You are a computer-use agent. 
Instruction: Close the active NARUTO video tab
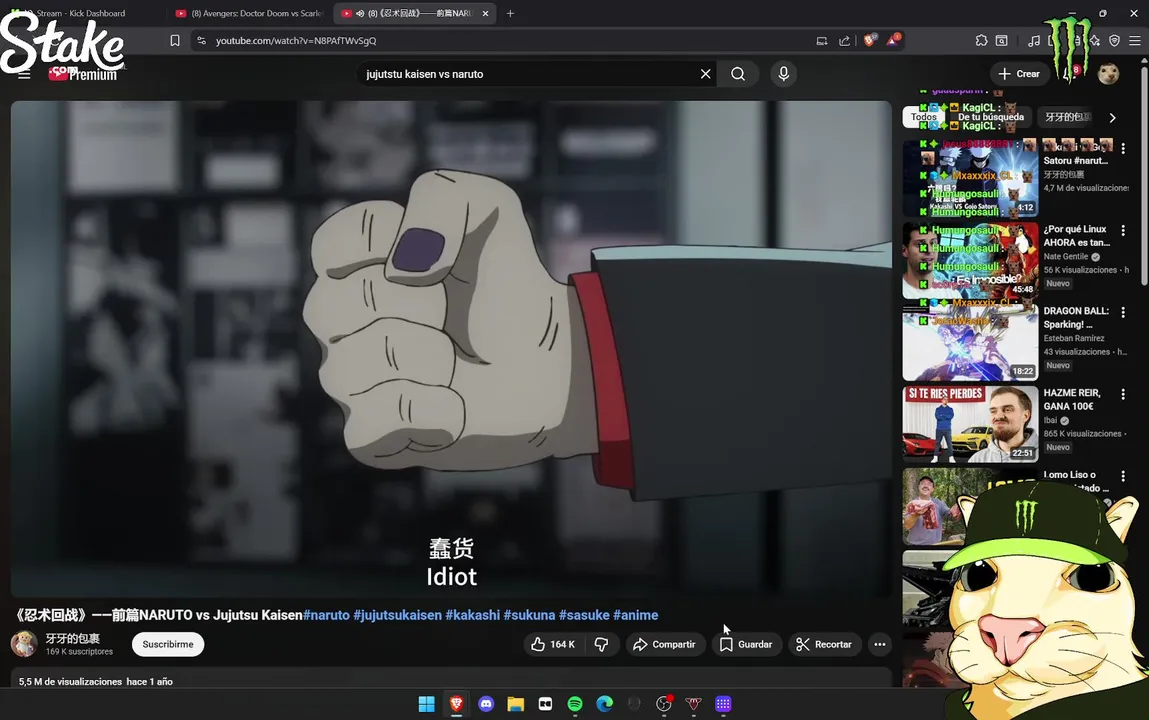pos(485,13)
